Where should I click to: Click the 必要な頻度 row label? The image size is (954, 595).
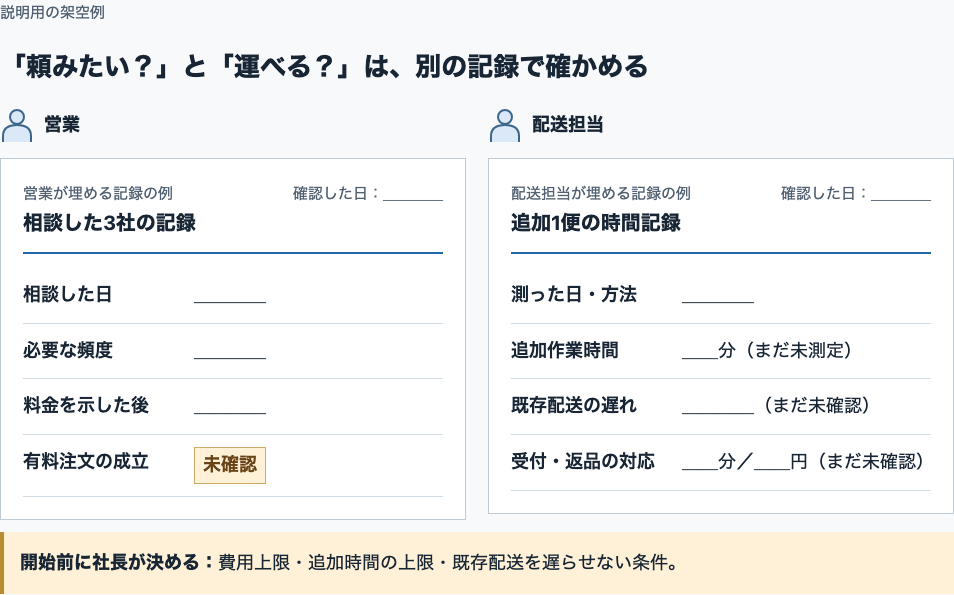tap(68, 350)
